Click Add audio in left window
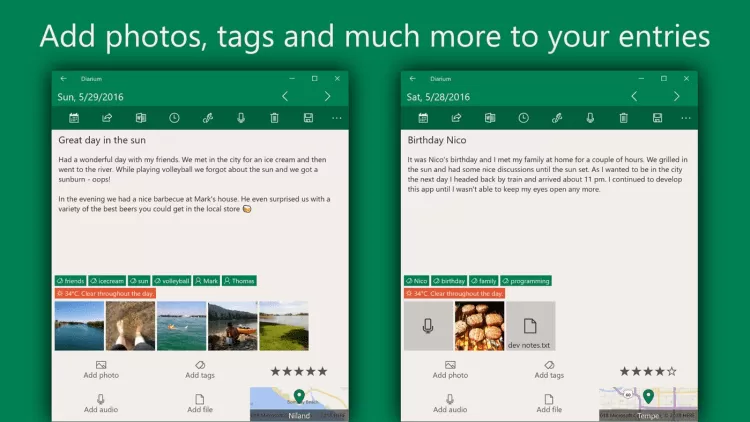The height and width of the screenshot is (422, 750). pos(101,404)
